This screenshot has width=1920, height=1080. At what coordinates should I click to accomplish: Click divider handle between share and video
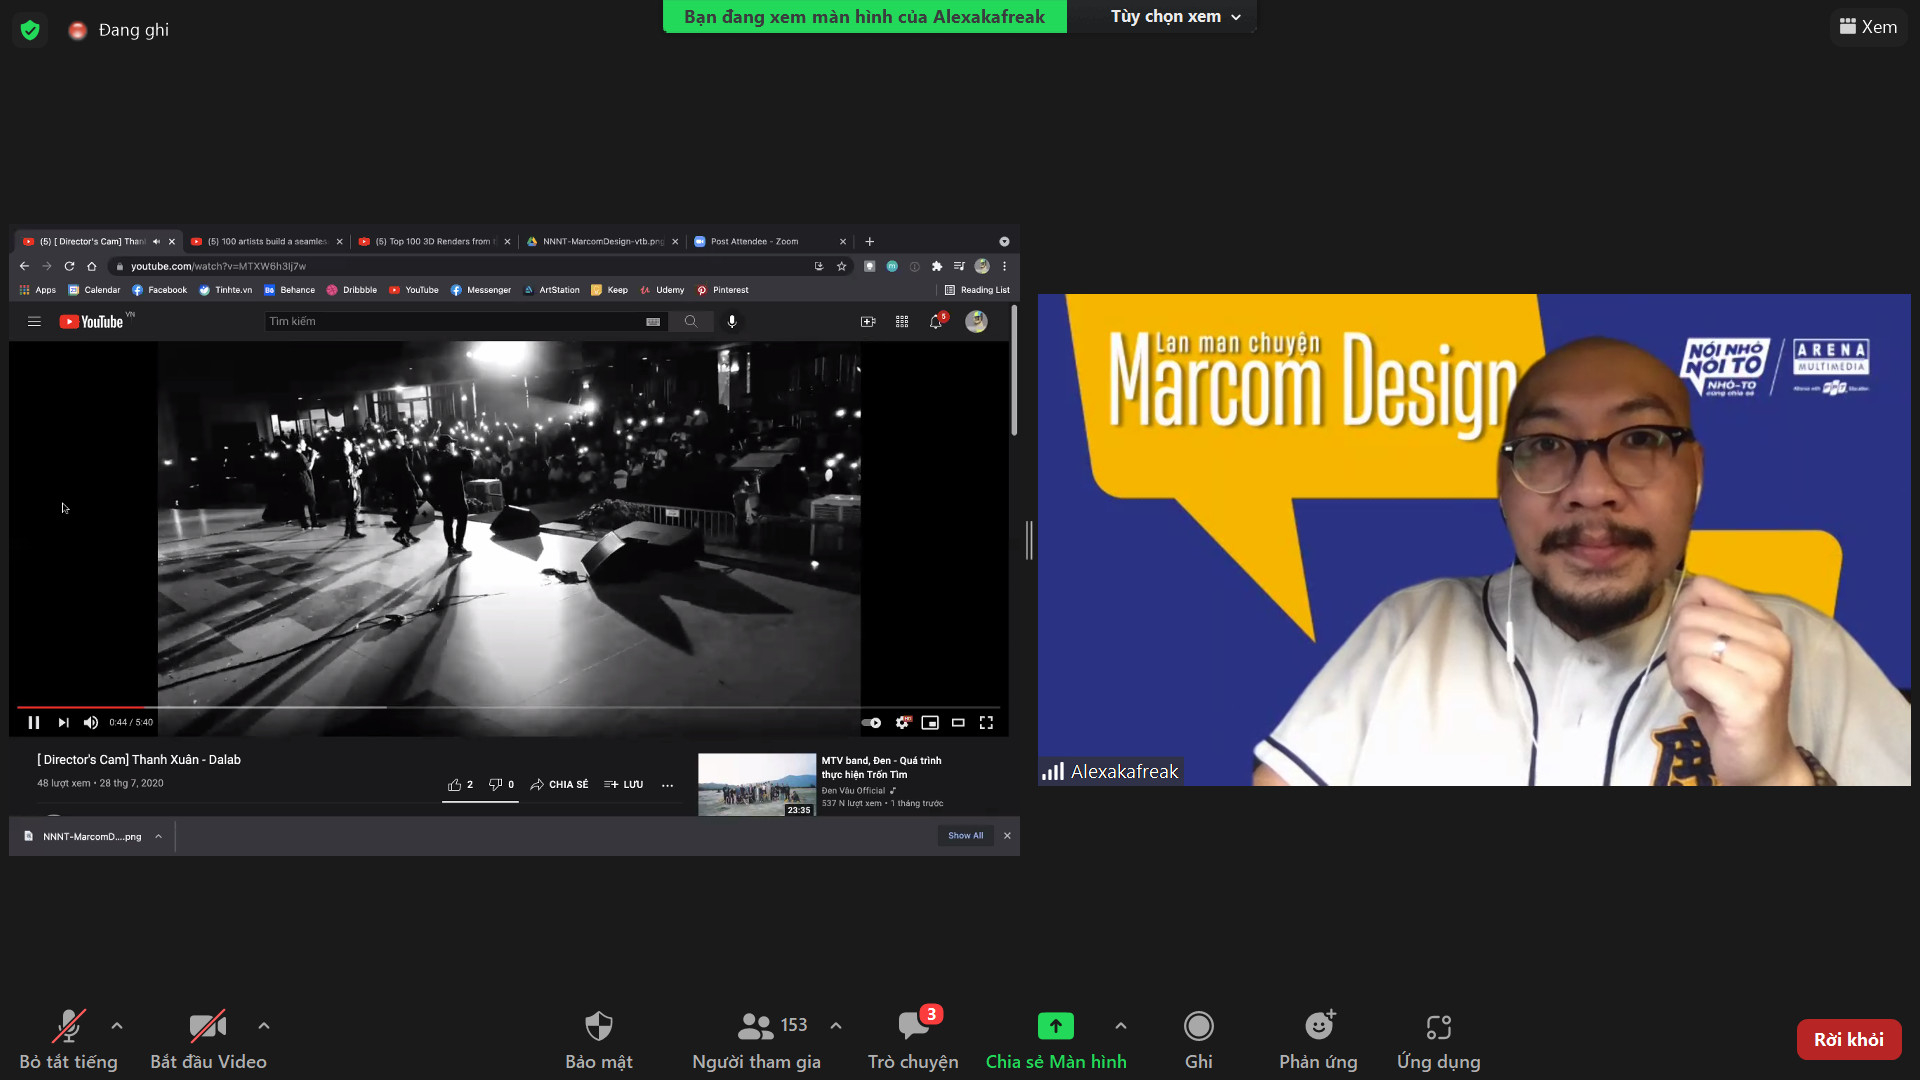(x=1029, y=540)
